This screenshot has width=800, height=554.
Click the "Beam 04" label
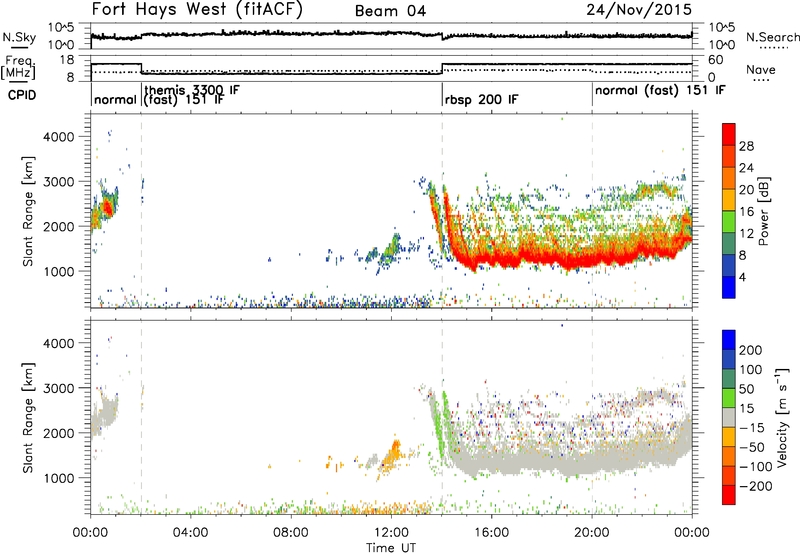click(x=390, y=11)
